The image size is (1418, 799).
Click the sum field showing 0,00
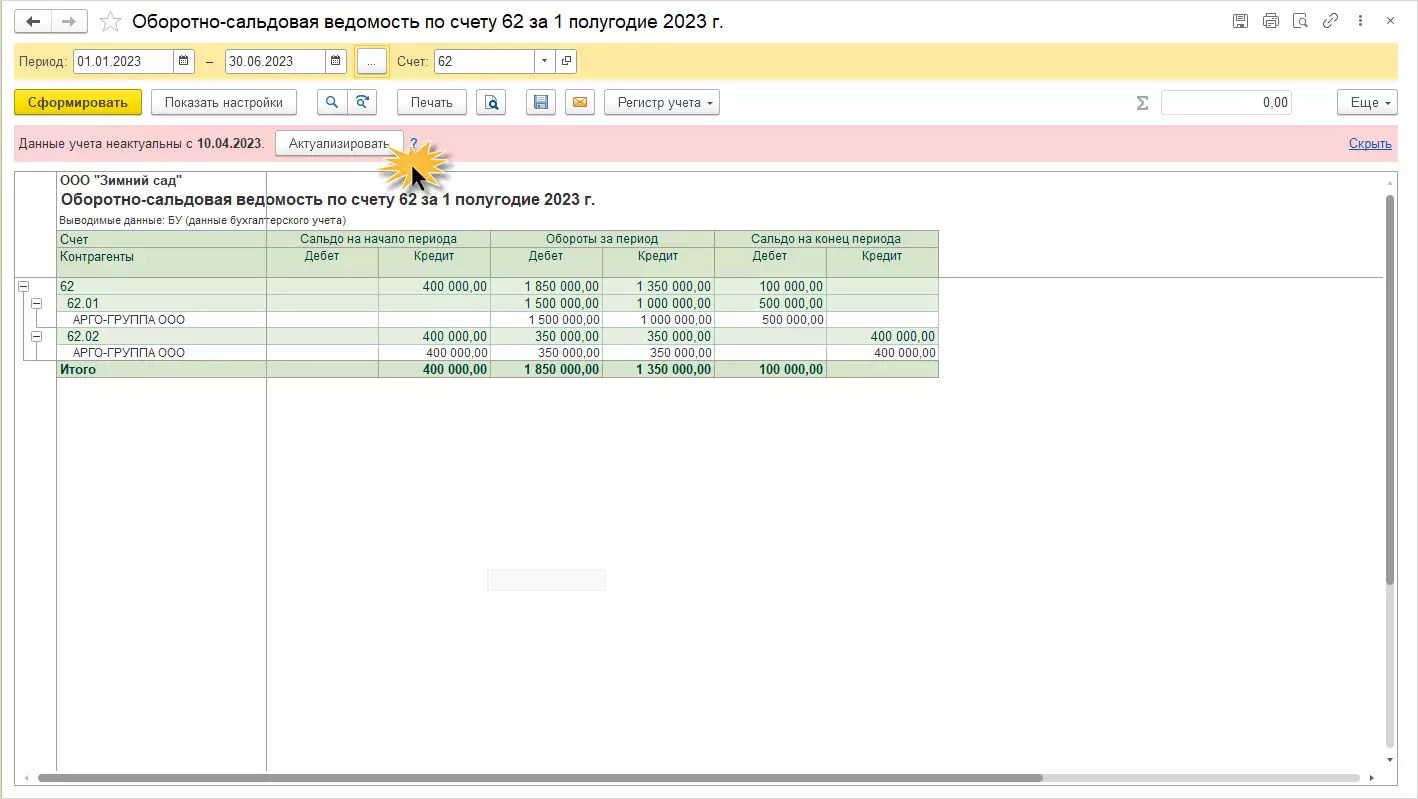click(x=1226, y=102)
